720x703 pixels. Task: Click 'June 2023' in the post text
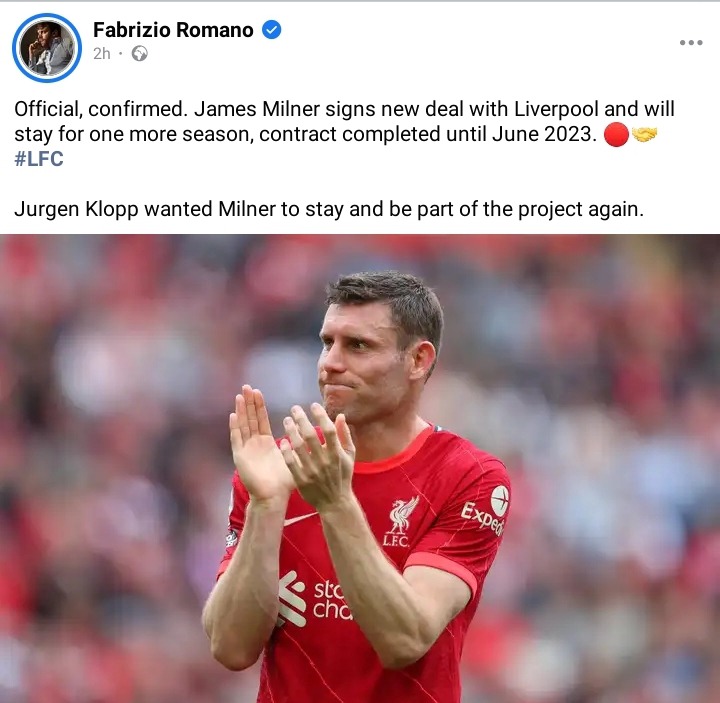pos(544,134)
